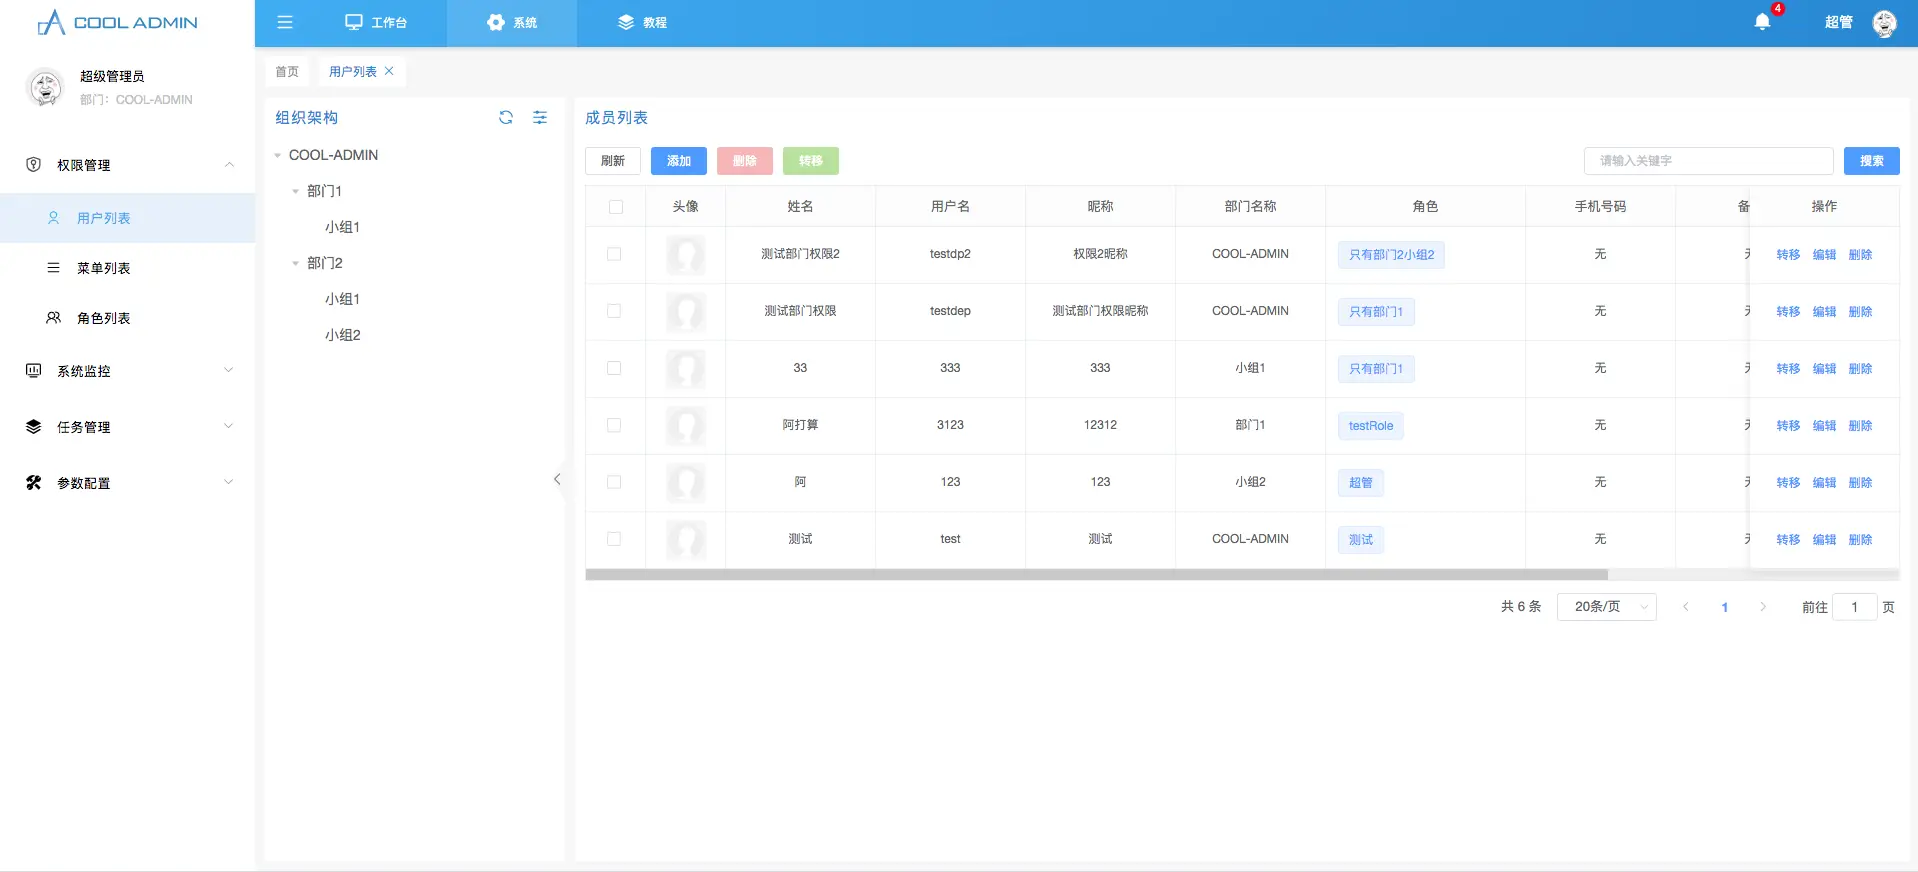
Task: Open the notification bell icon
Action: click(x=1762, y=22)
